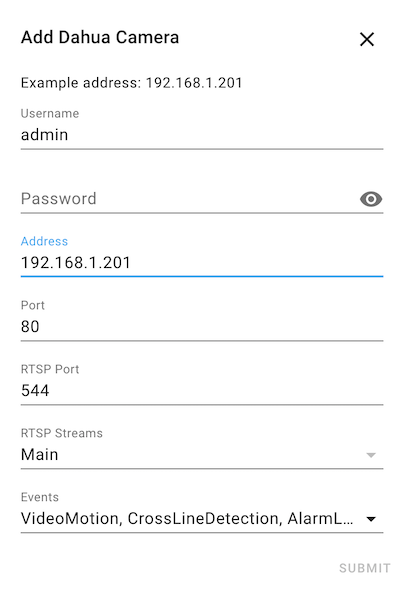
Task: Click the Username field containing admin
Action: (202, 128)
